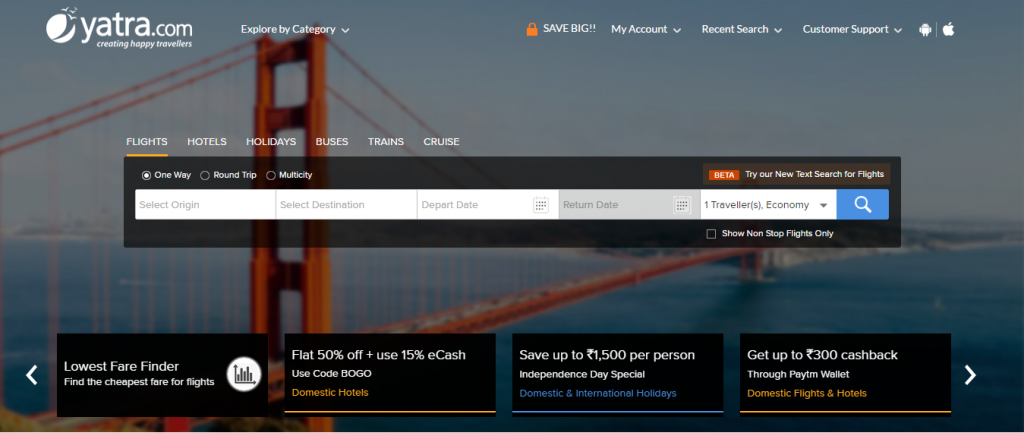Image resolution: width=1024 pixels, height=433 pixels.
Task: Click 'Get up to ₹300 cashback' text
Action: [x=822, y=355]
